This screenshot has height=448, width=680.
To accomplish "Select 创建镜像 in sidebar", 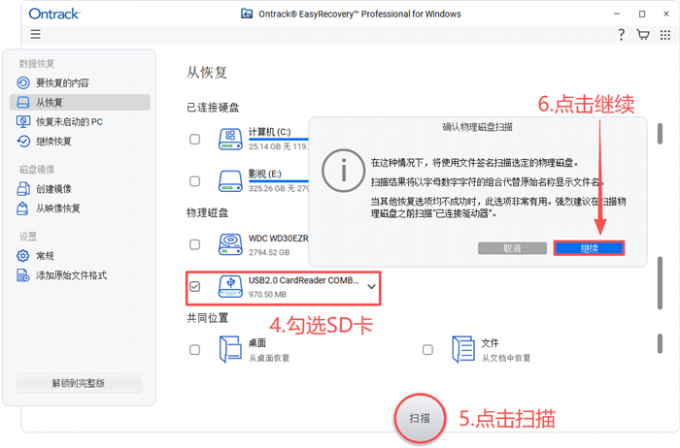I will 80,189.
